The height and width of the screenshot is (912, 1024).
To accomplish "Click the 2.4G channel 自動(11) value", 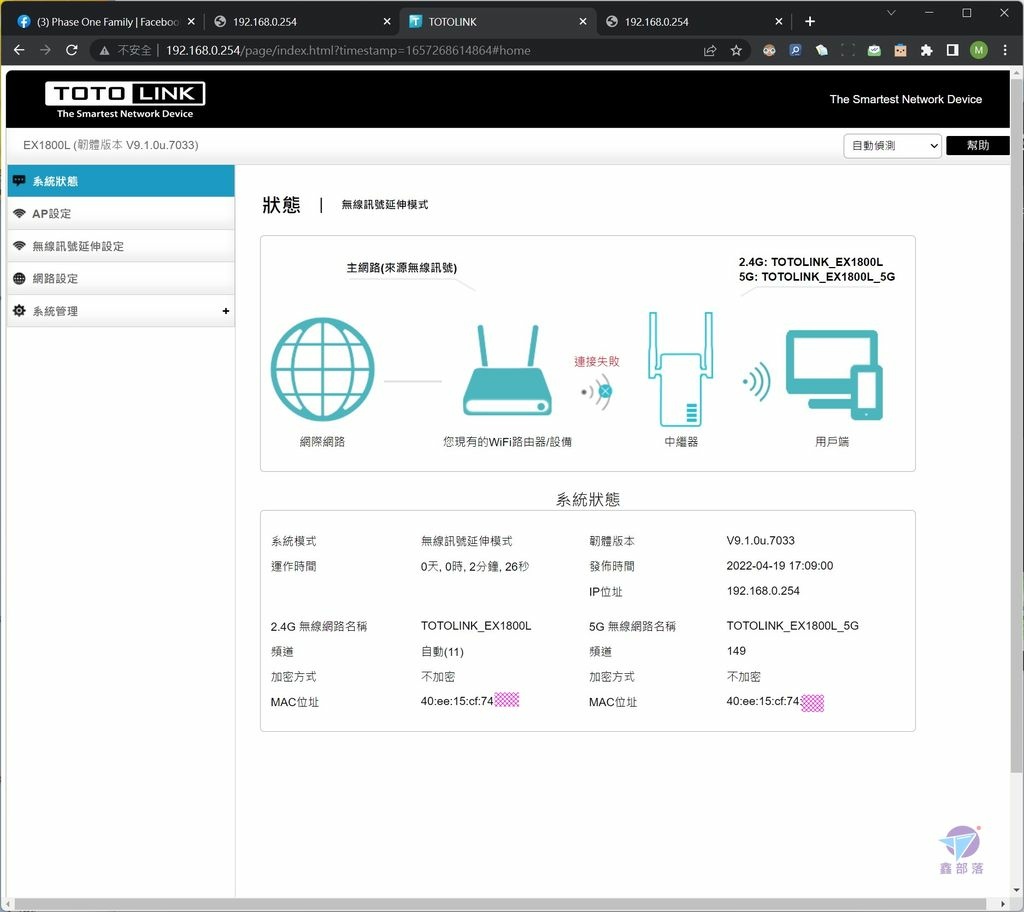I will (442, 651).
